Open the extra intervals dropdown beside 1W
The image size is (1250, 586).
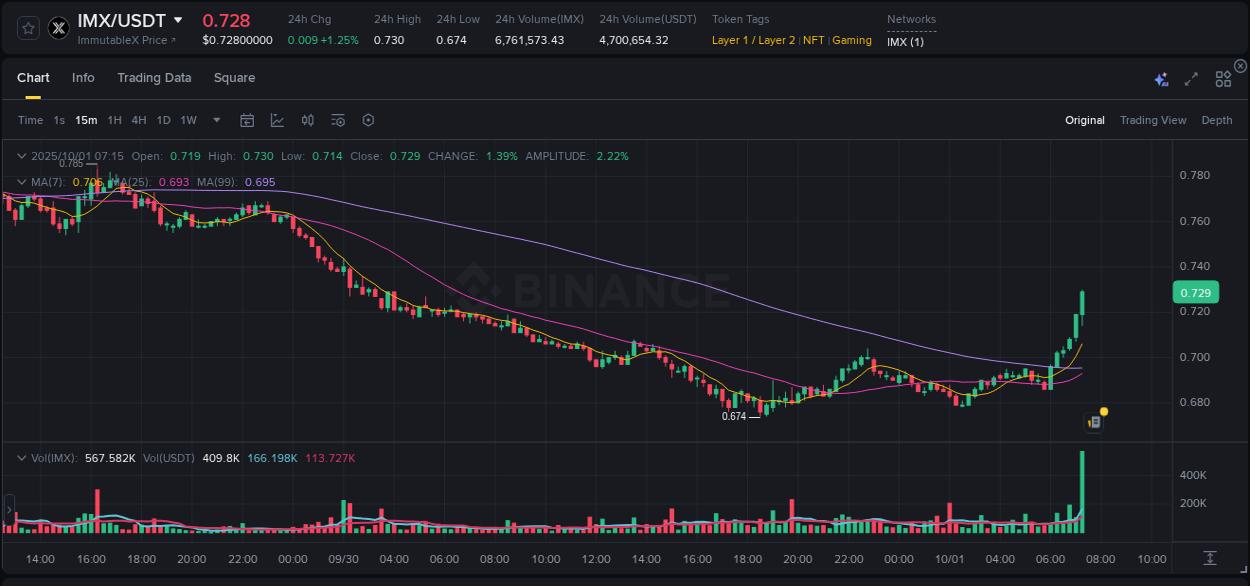coord(215,120)
